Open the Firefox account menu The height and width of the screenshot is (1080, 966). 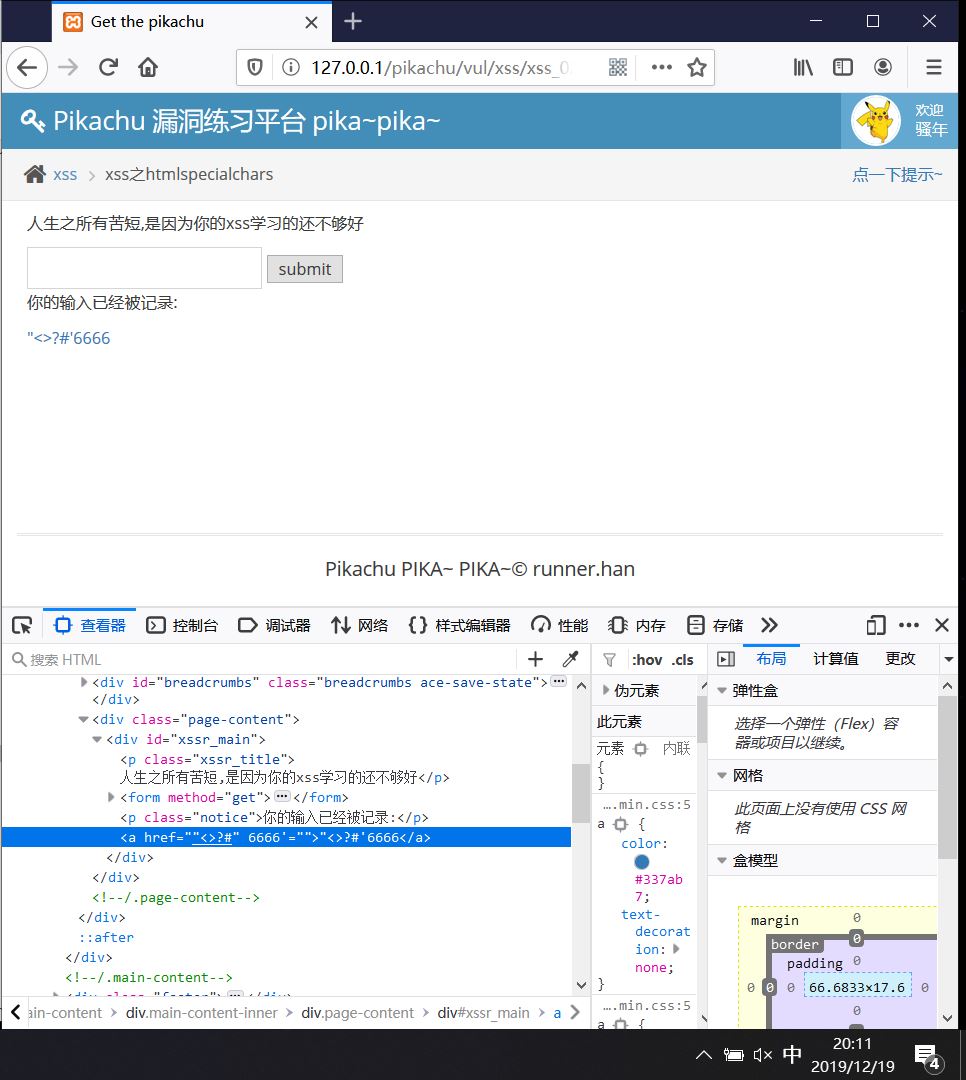click(883, 68)
